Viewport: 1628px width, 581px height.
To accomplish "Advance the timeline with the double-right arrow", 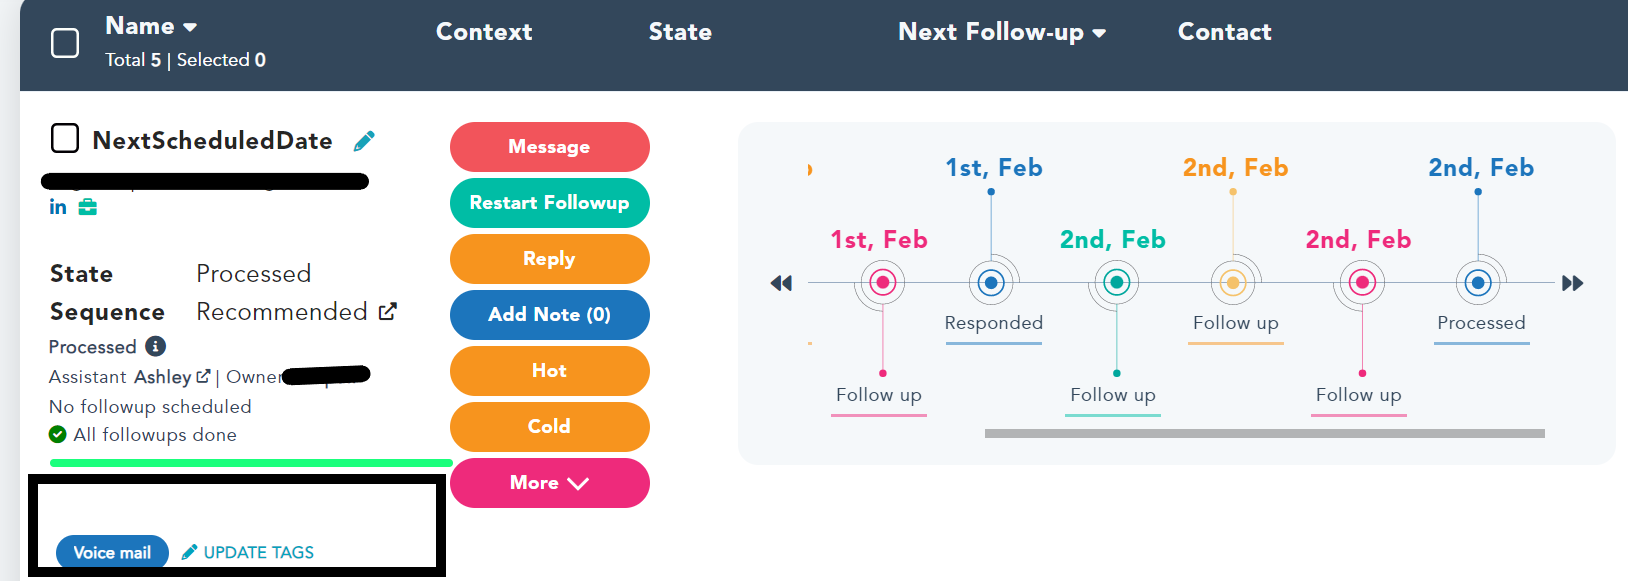I will point(1572,283).
